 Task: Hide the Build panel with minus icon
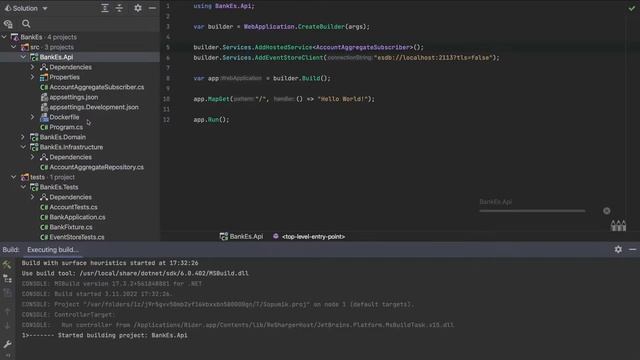click(x=632, y=249)
